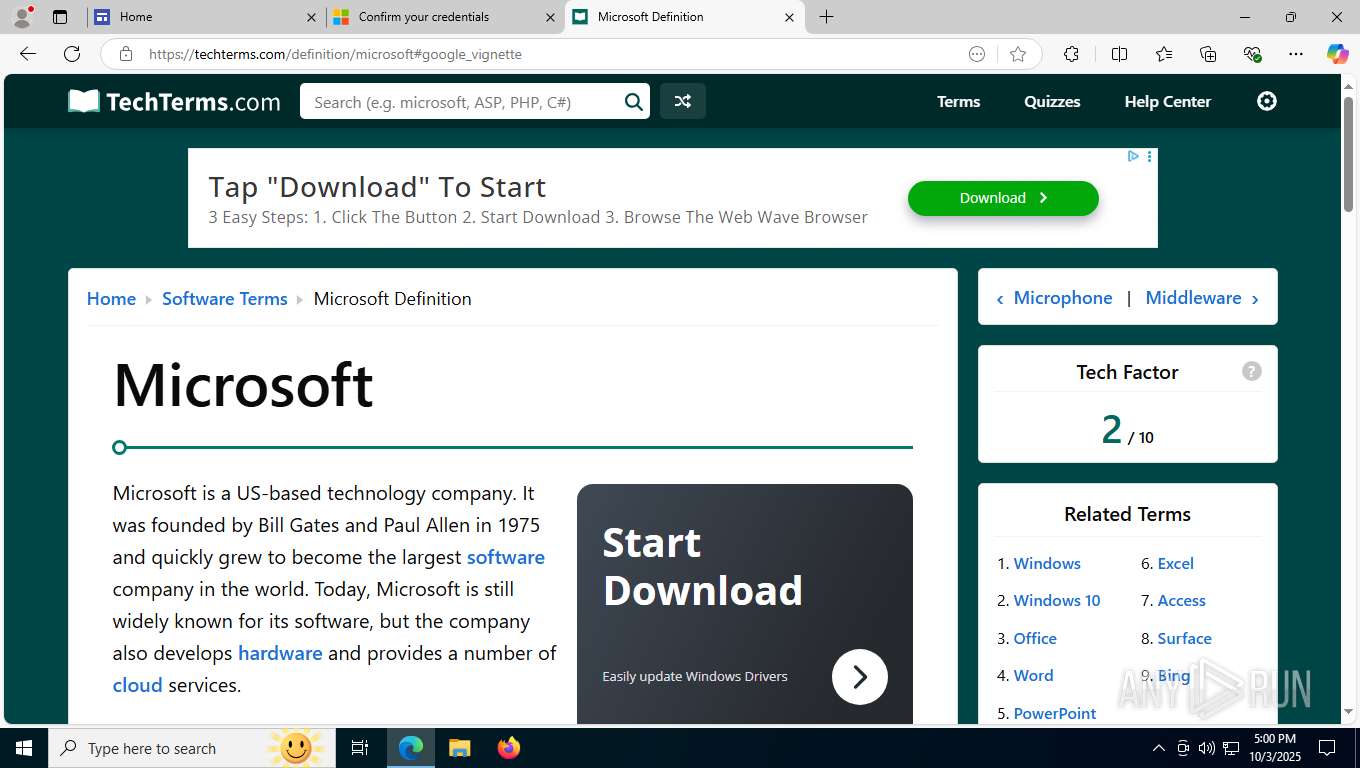Open related term PowerPoint
The image size is (1360, 768).
pyautogui.click(x=1055, y=713)
